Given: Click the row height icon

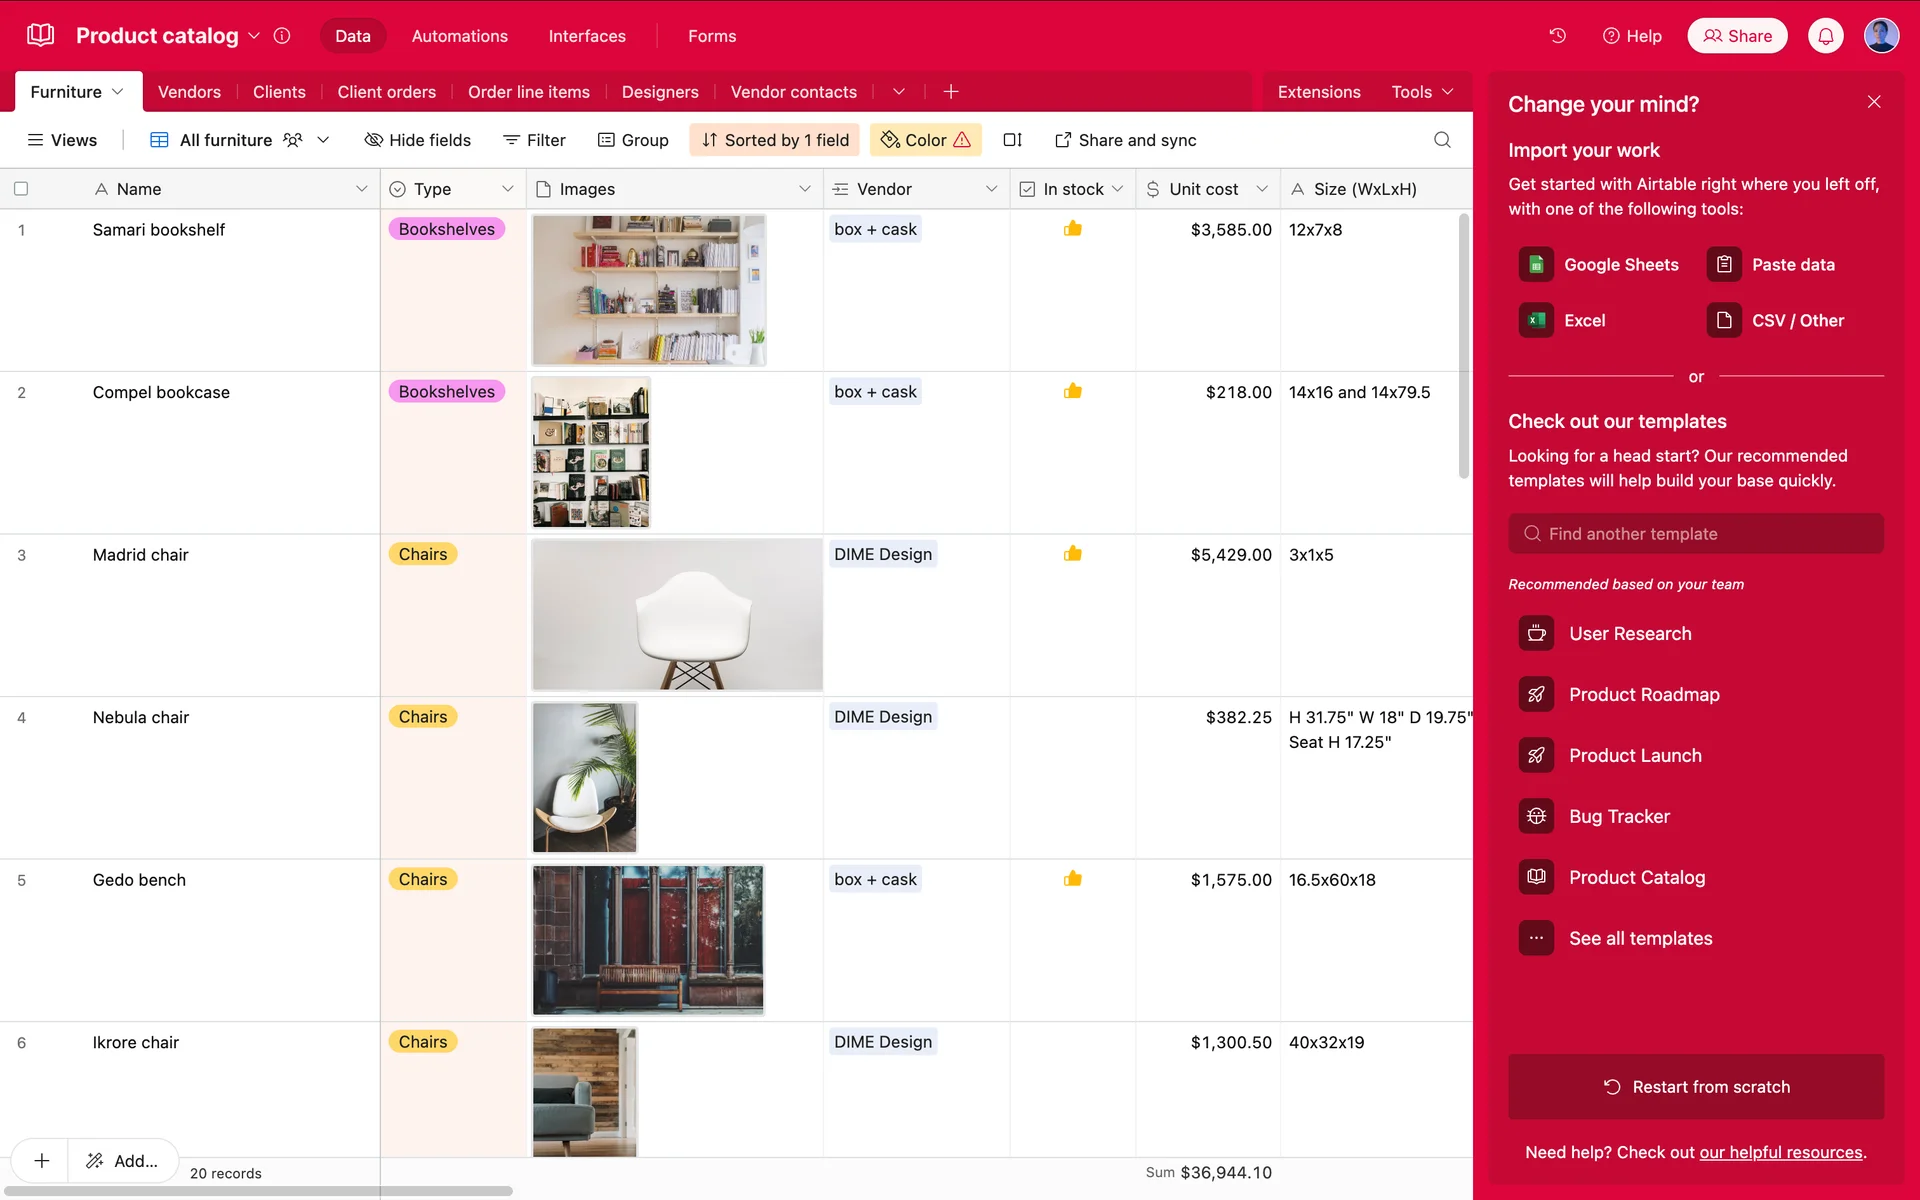Looking at the screenshot, I should tap(1012, 140).
